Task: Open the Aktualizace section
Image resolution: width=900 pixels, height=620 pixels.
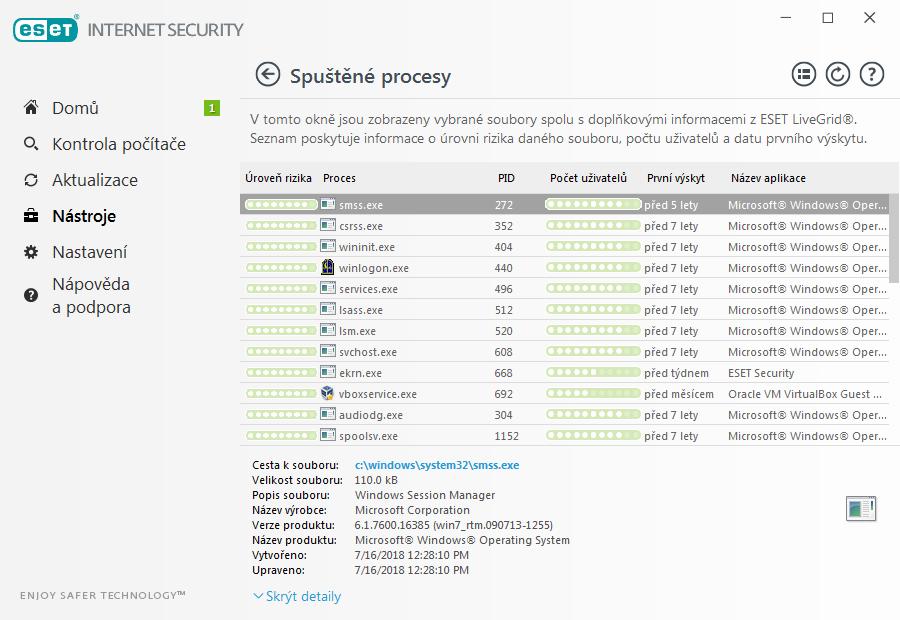Action: [x=95, y=180]
